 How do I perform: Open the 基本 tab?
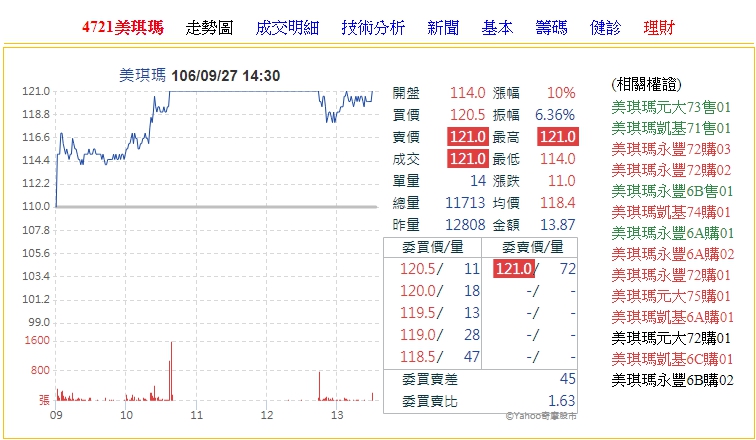pos(497,27)
